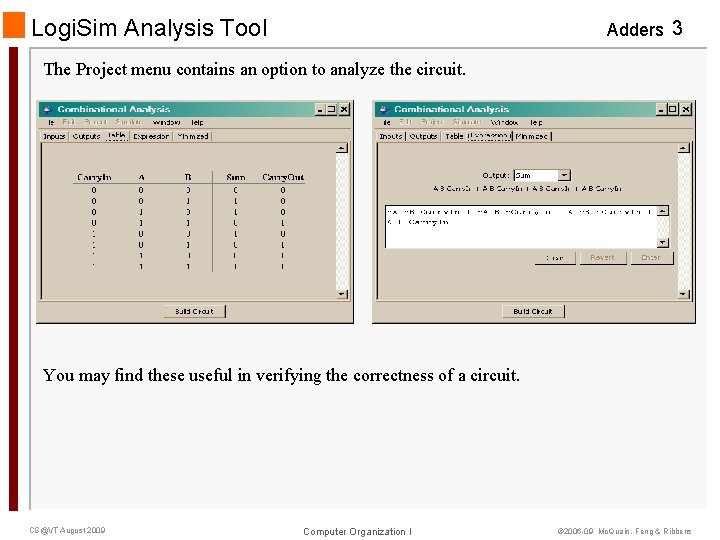Click the B column header in the truth table
The image size is (720, 540).
188,177
